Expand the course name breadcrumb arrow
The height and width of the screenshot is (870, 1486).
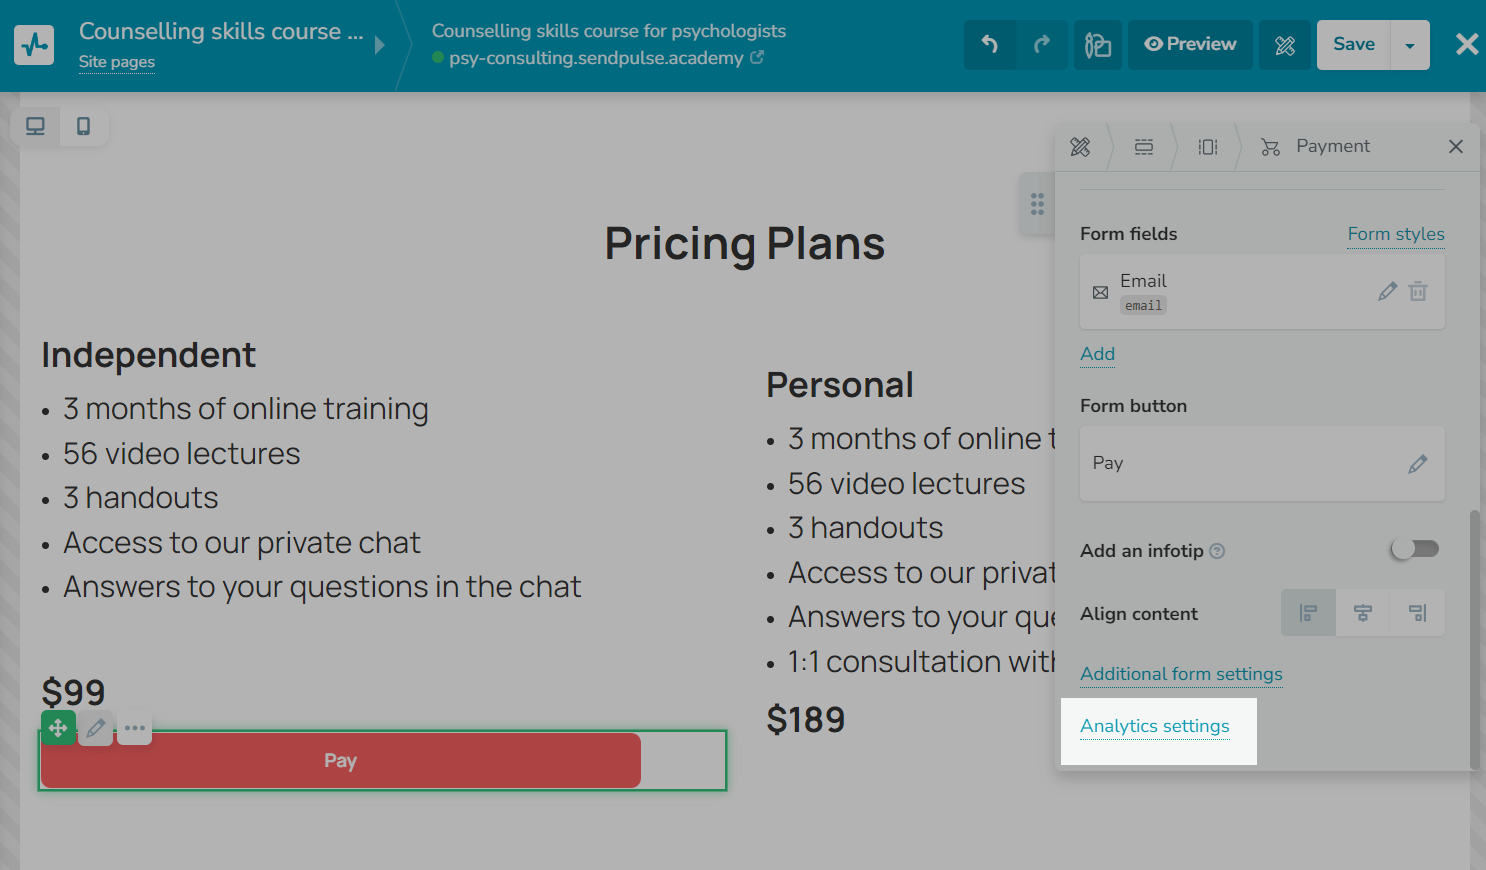380,45
